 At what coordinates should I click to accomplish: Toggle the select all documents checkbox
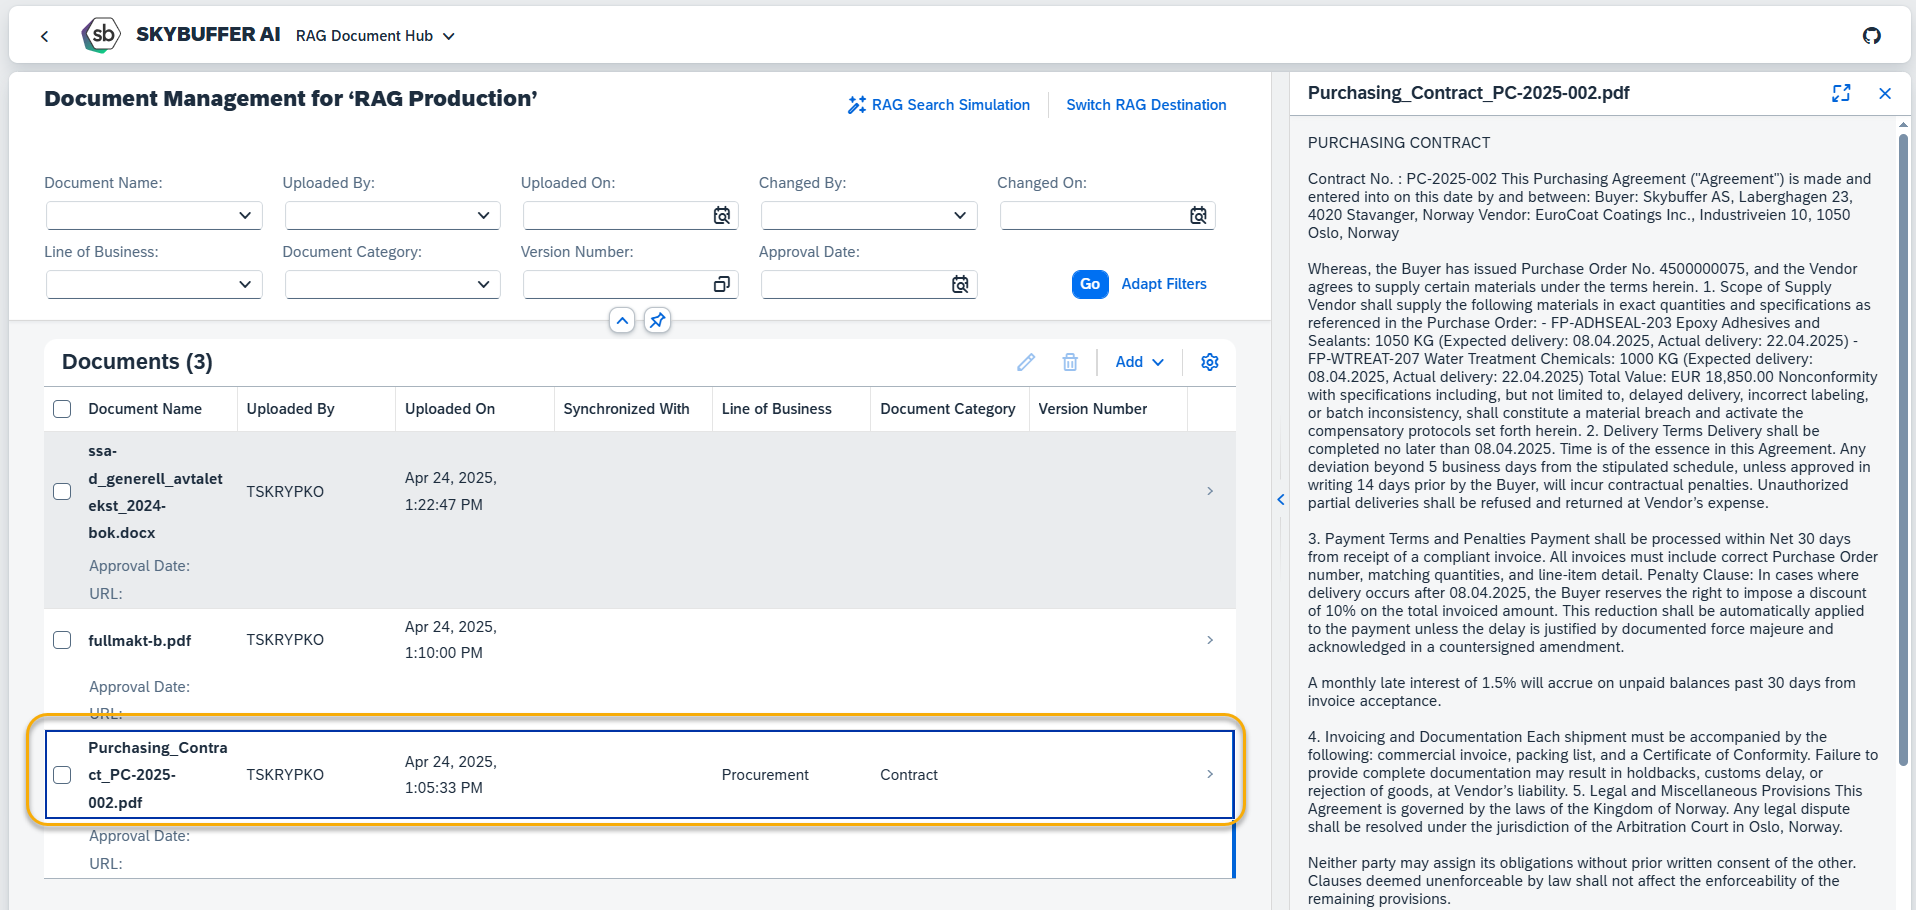tap(62, 409)
